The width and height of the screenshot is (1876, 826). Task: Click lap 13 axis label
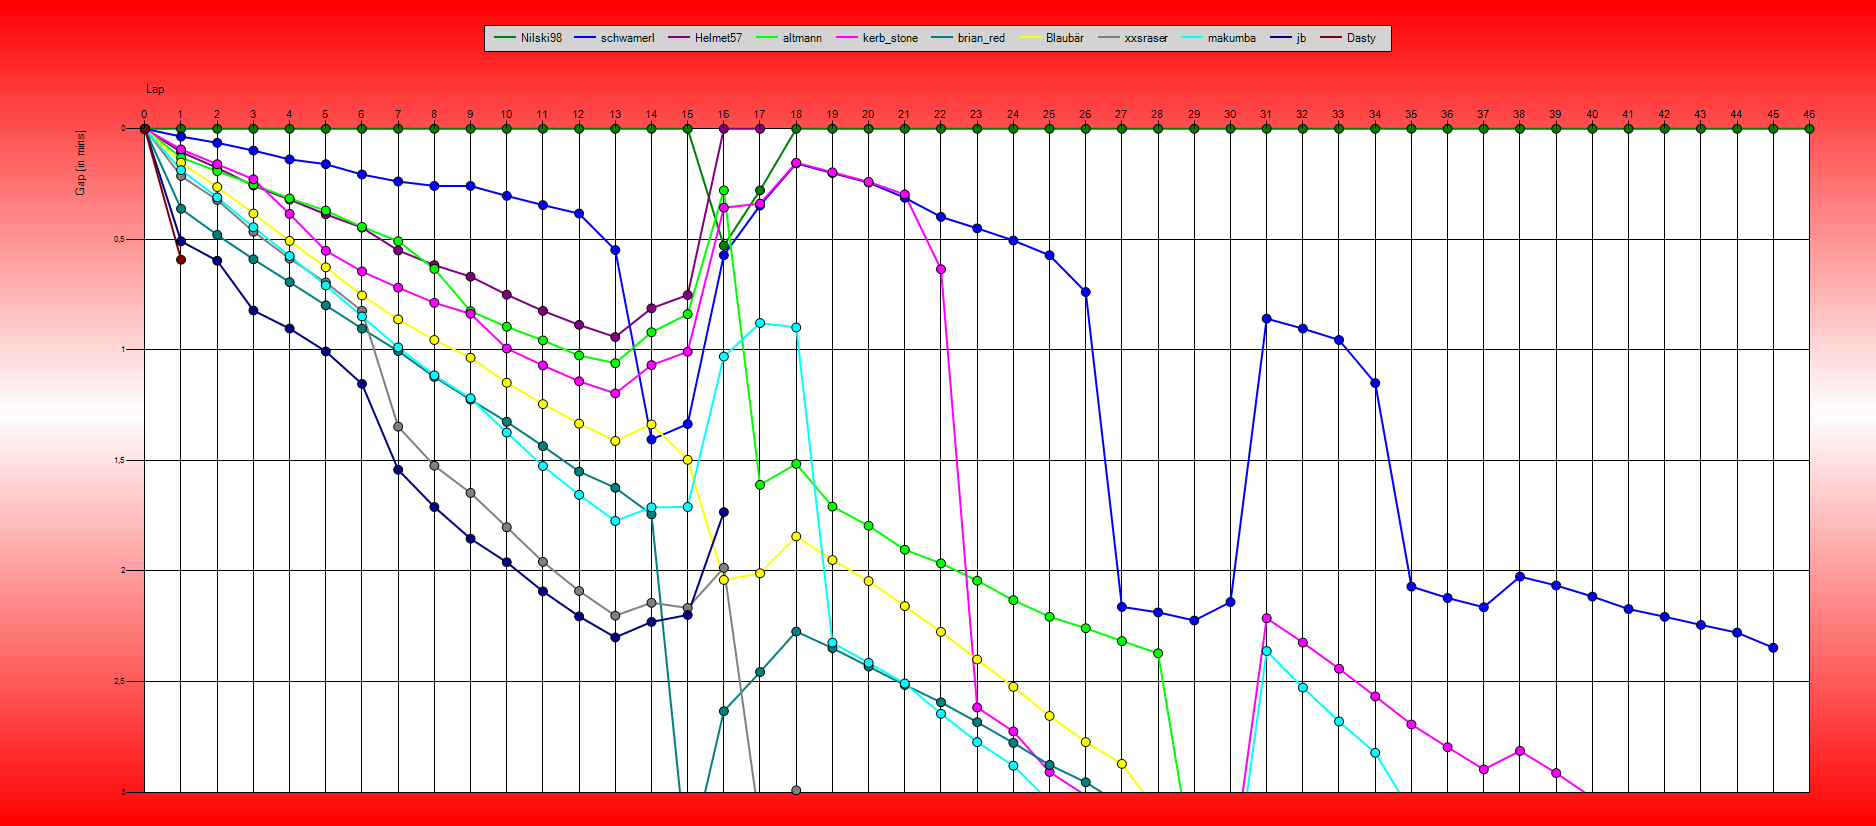point(615,114)
